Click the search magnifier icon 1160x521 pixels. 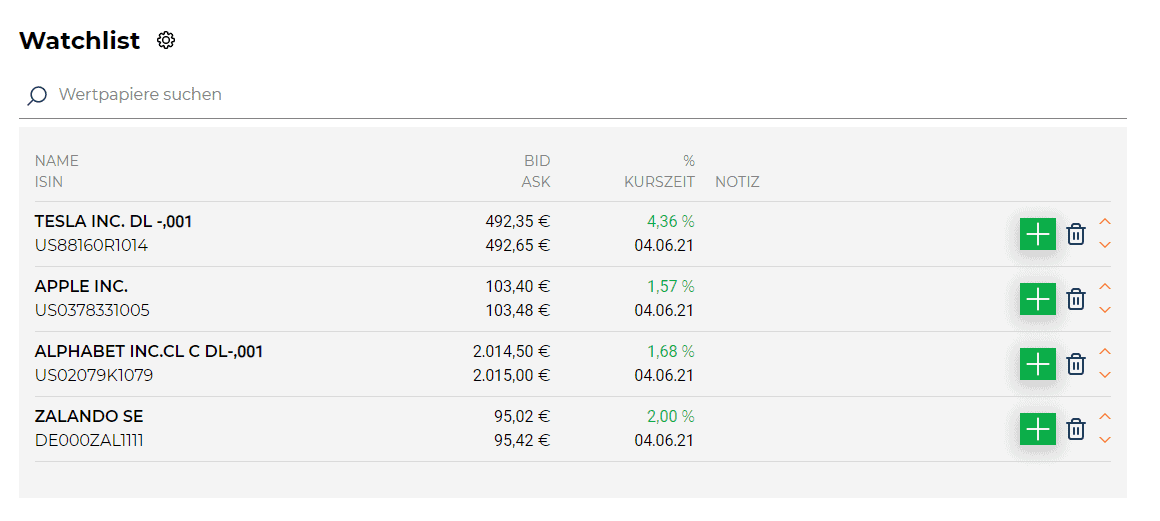[x=37, y=95]
